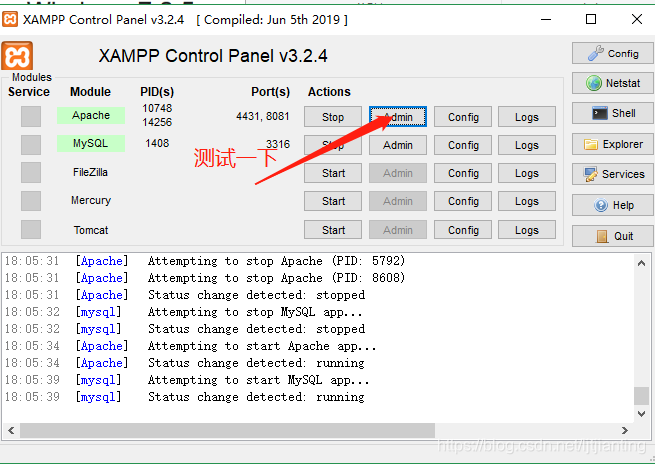The image size is (655, 464).
Task: View Tomcat Logs
Action: point(527,230)
